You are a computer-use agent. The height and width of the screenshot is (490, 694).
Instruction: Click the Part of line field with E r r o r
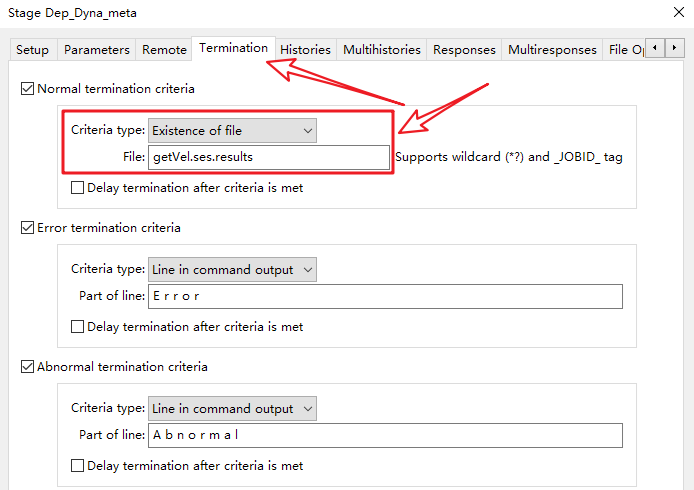pyautogui.click(x=385, y=296)
